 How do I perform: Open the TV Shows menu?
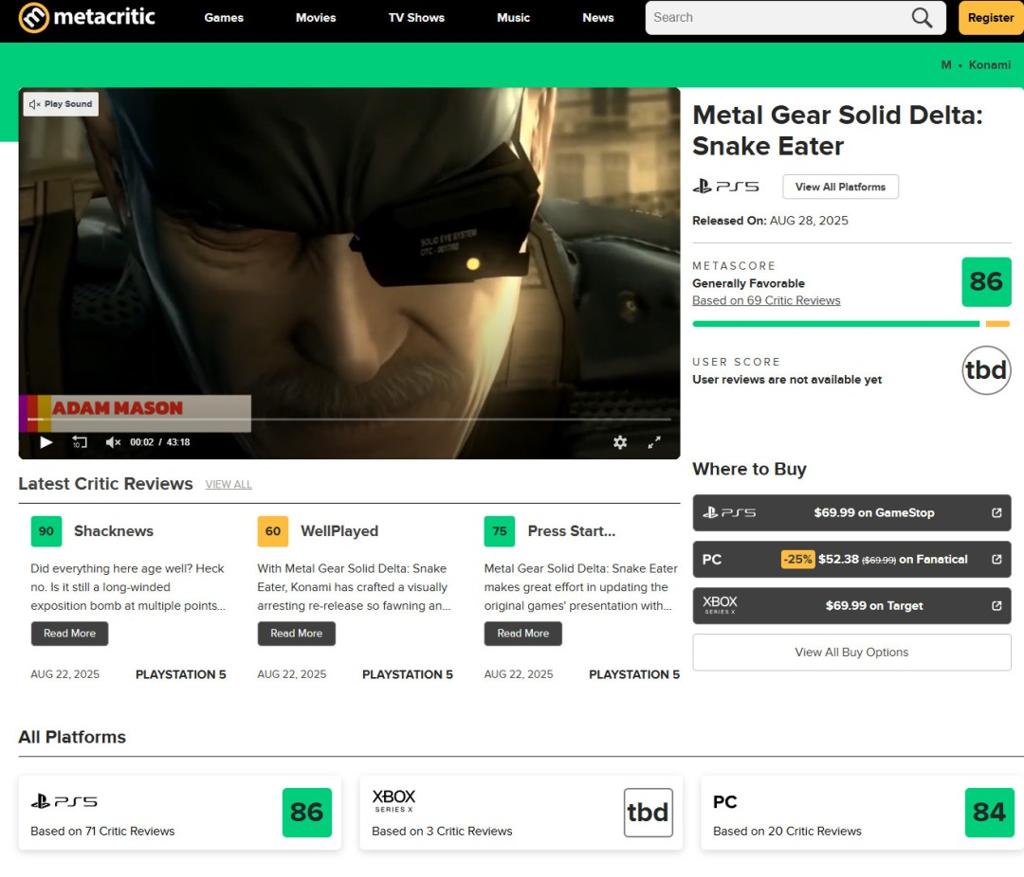coord(416,18)
